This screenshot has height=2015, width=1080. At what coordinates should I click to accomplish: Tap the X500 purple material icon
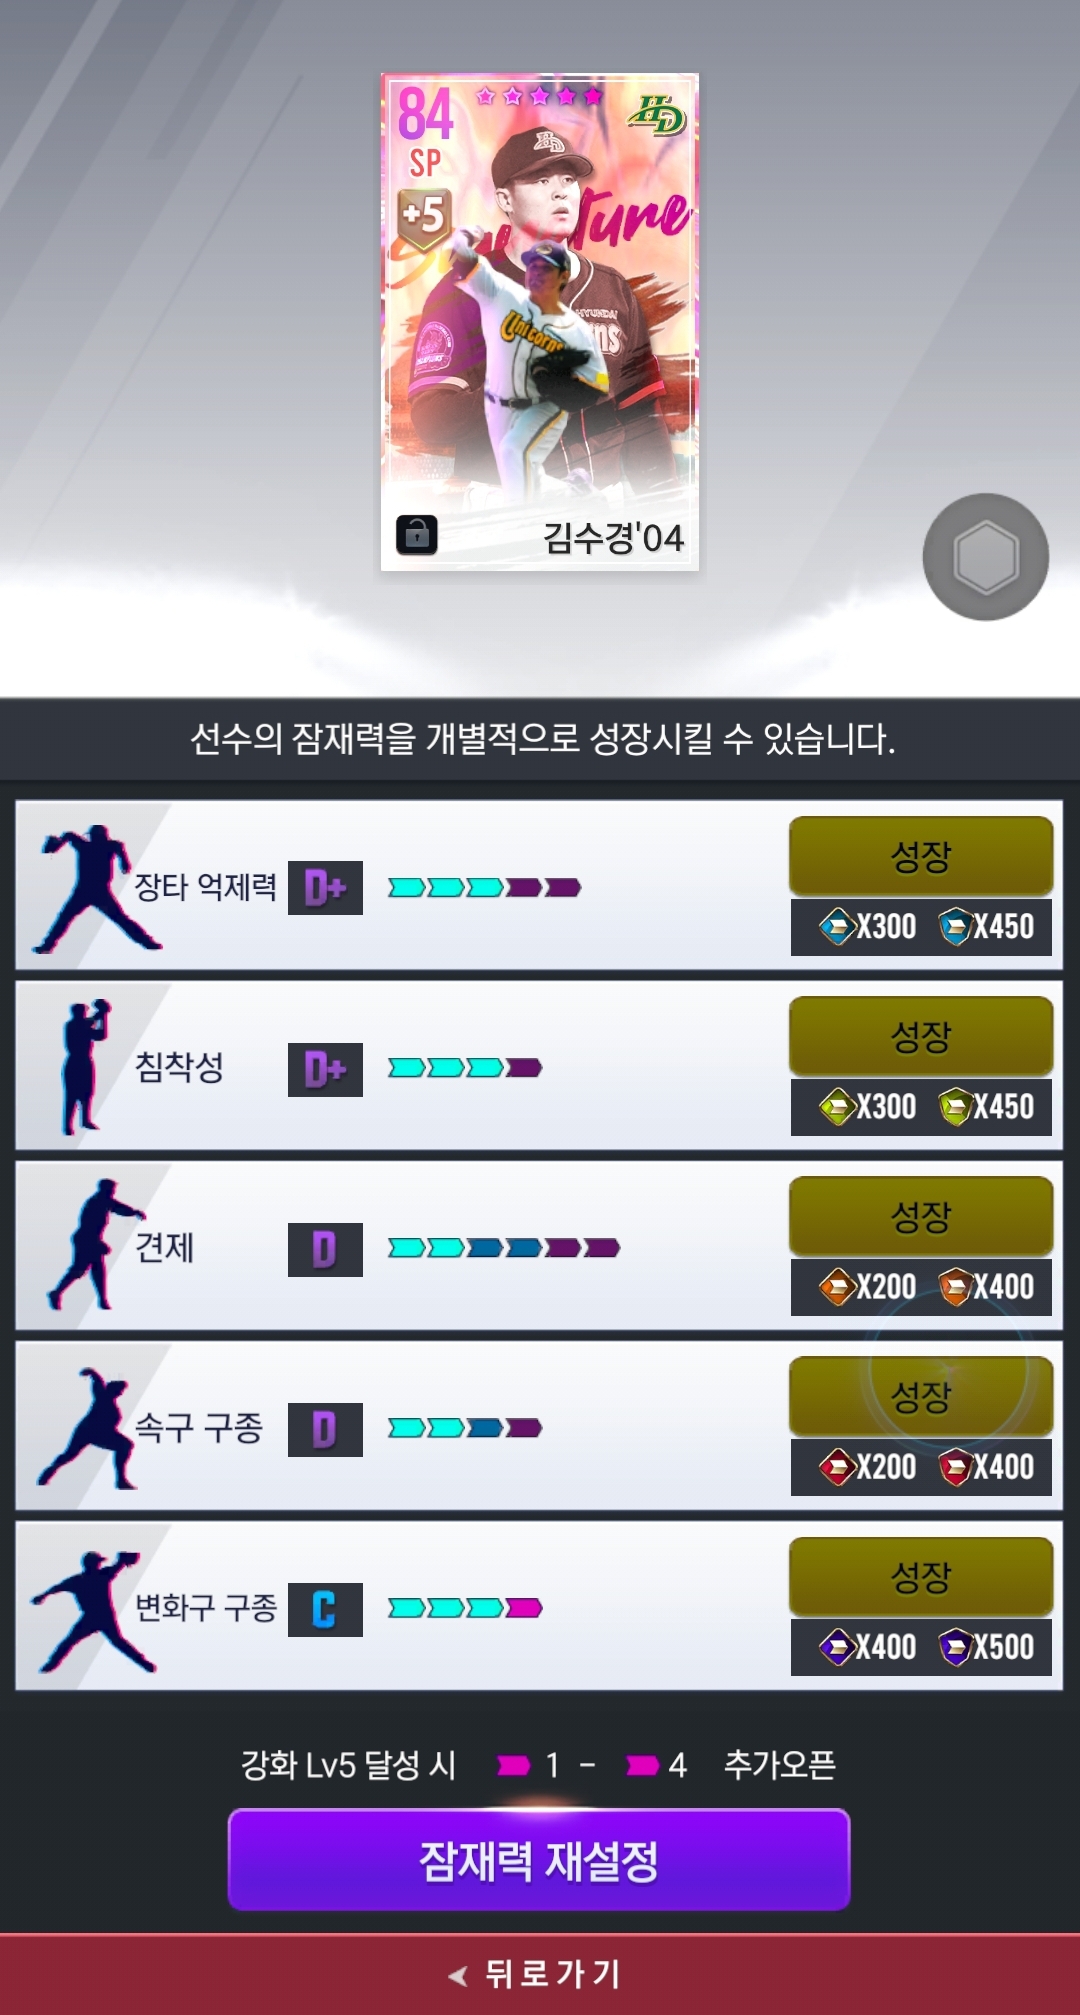tap(956, 1647)
